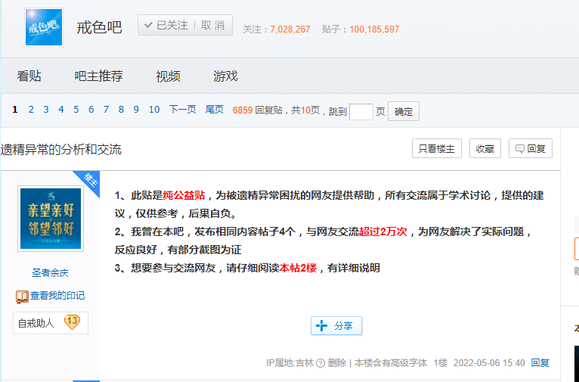Click the red text 本帖2楼 in the post
579x382 pixels.
(x=298, y=268)
